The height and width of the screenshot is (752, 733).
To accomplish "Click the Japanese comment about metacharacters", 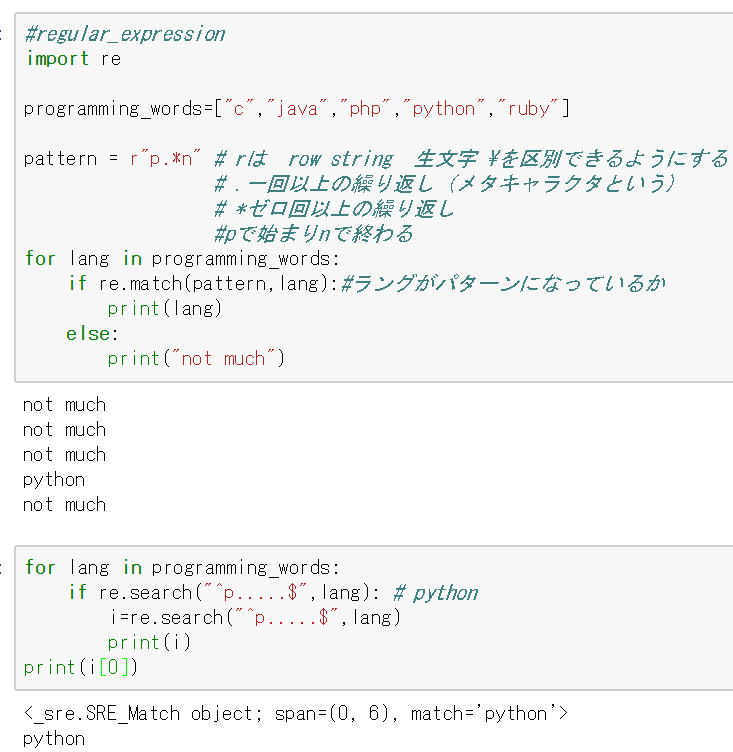I will pos(445,184).
